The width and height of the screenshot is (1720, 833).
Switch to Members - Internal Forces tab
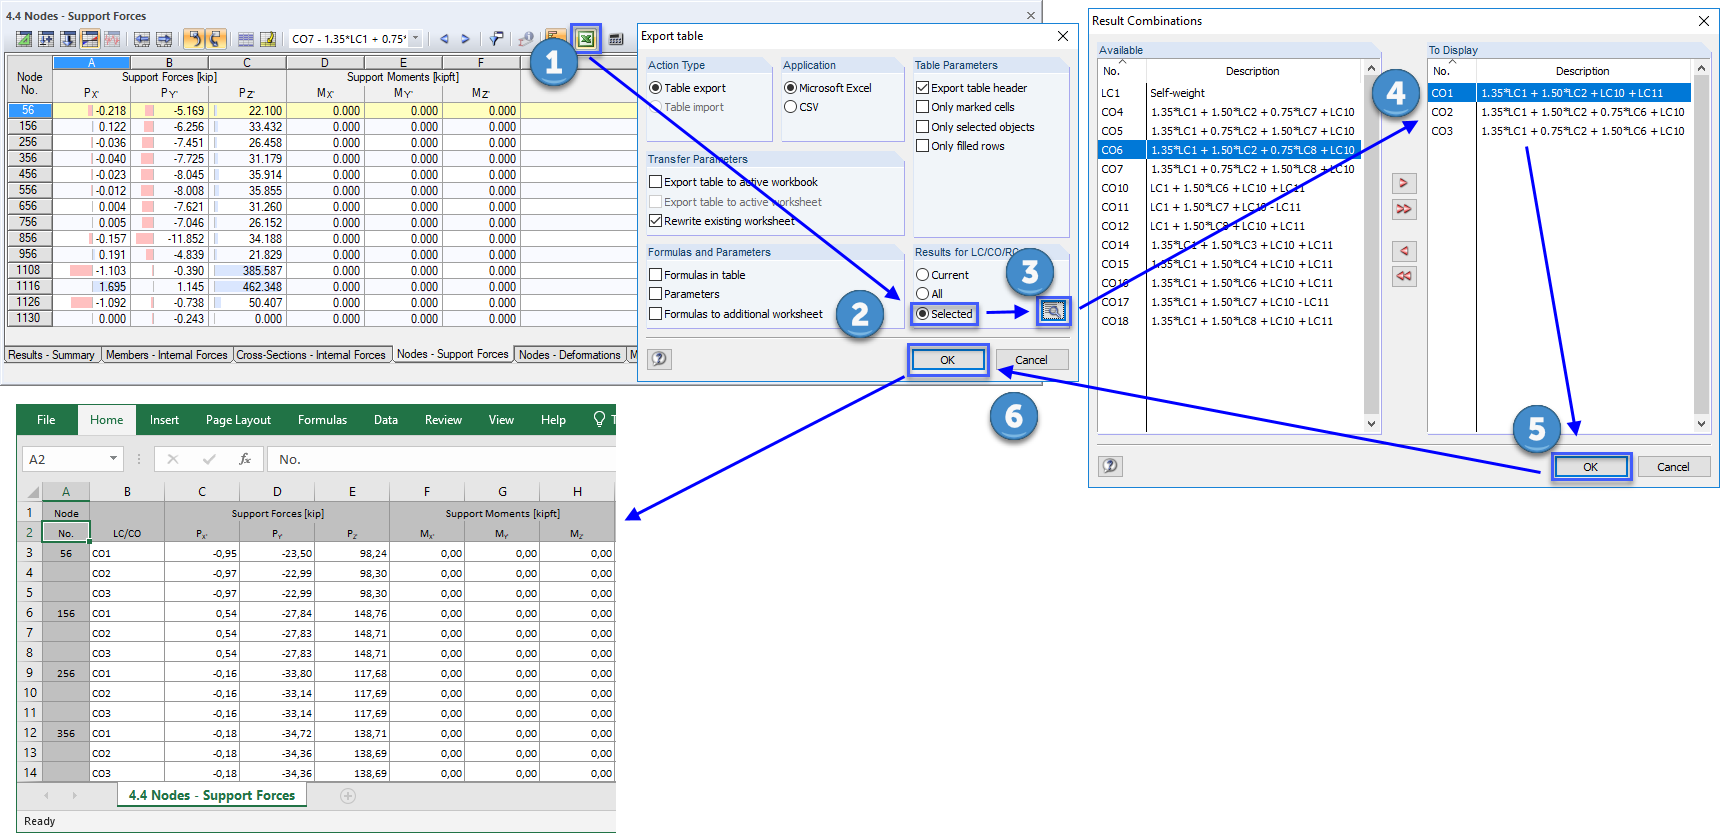point(166,355)
